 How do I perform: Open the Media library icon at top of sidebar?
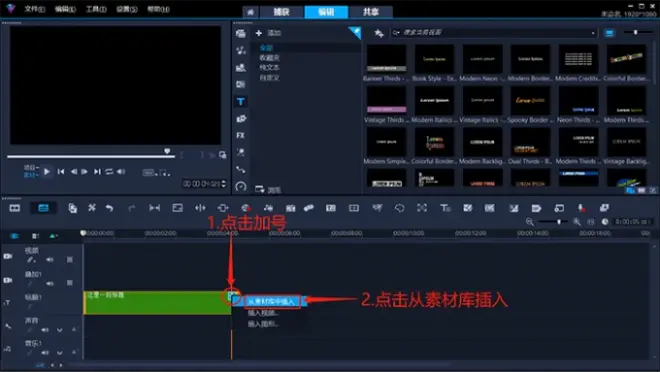(x=241, y=34)
